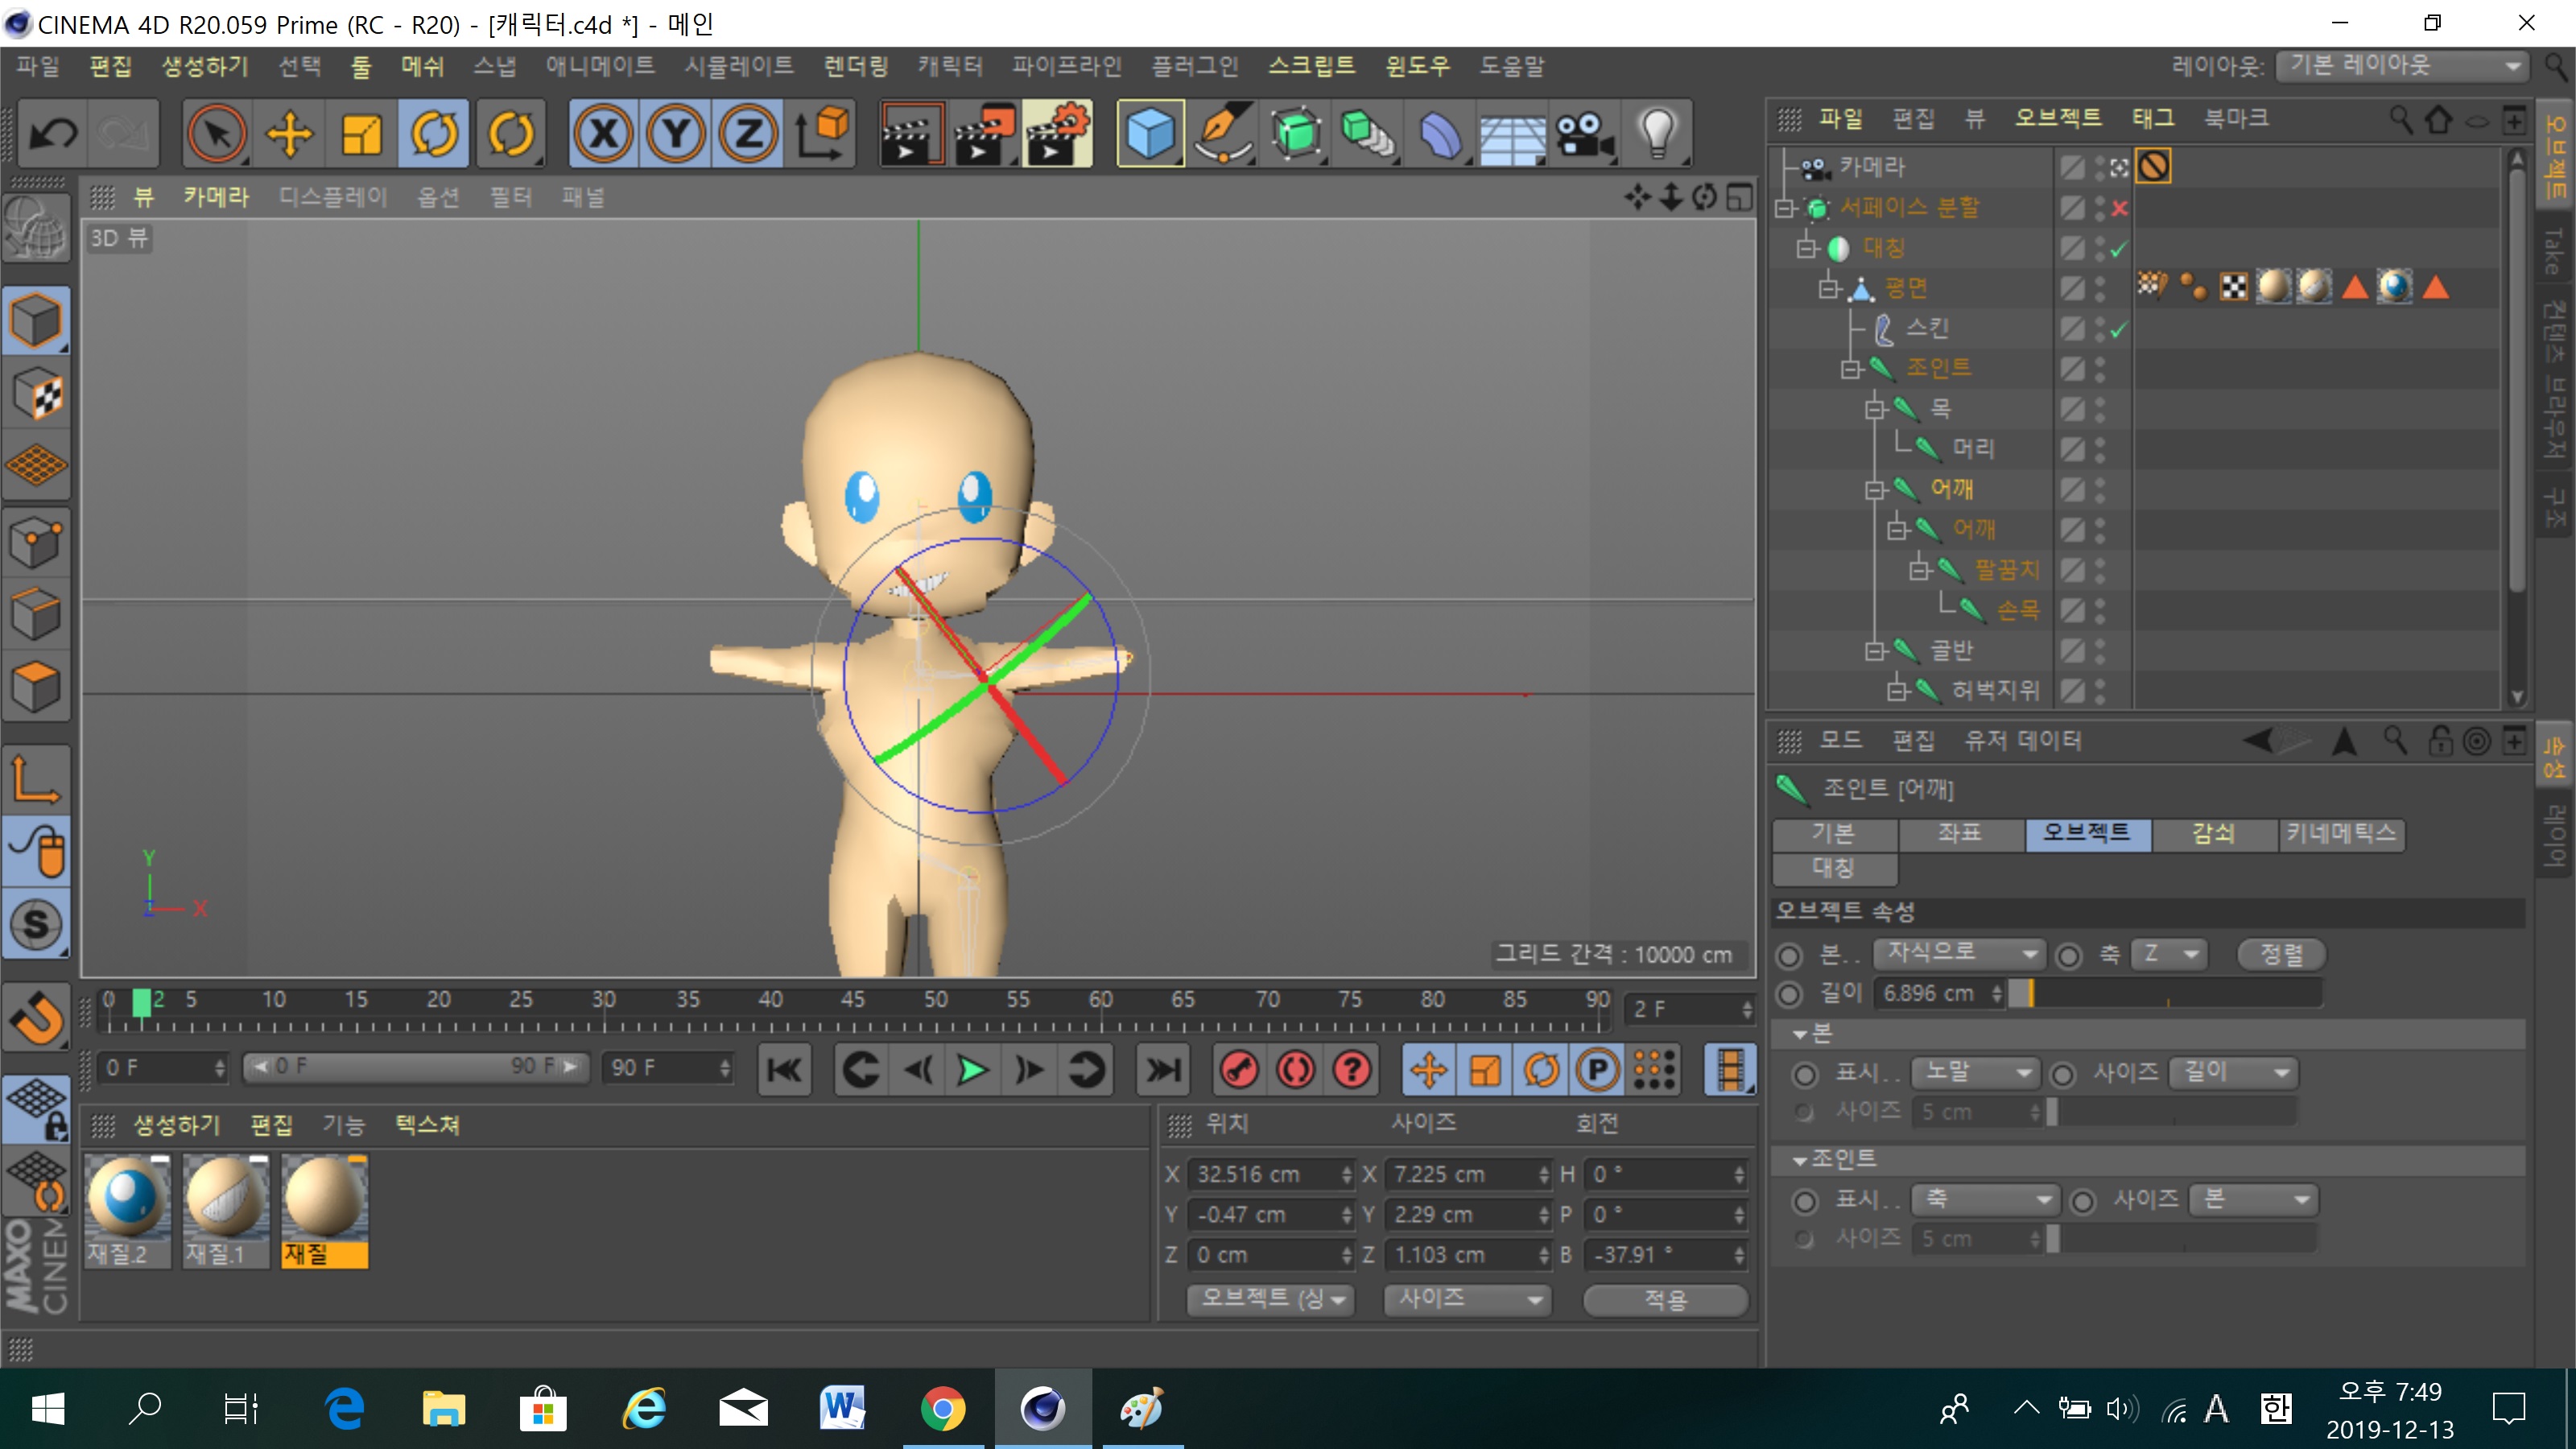Open the 메쉬 menu
The image size is (2576, 1449).
tap(422, 66)
